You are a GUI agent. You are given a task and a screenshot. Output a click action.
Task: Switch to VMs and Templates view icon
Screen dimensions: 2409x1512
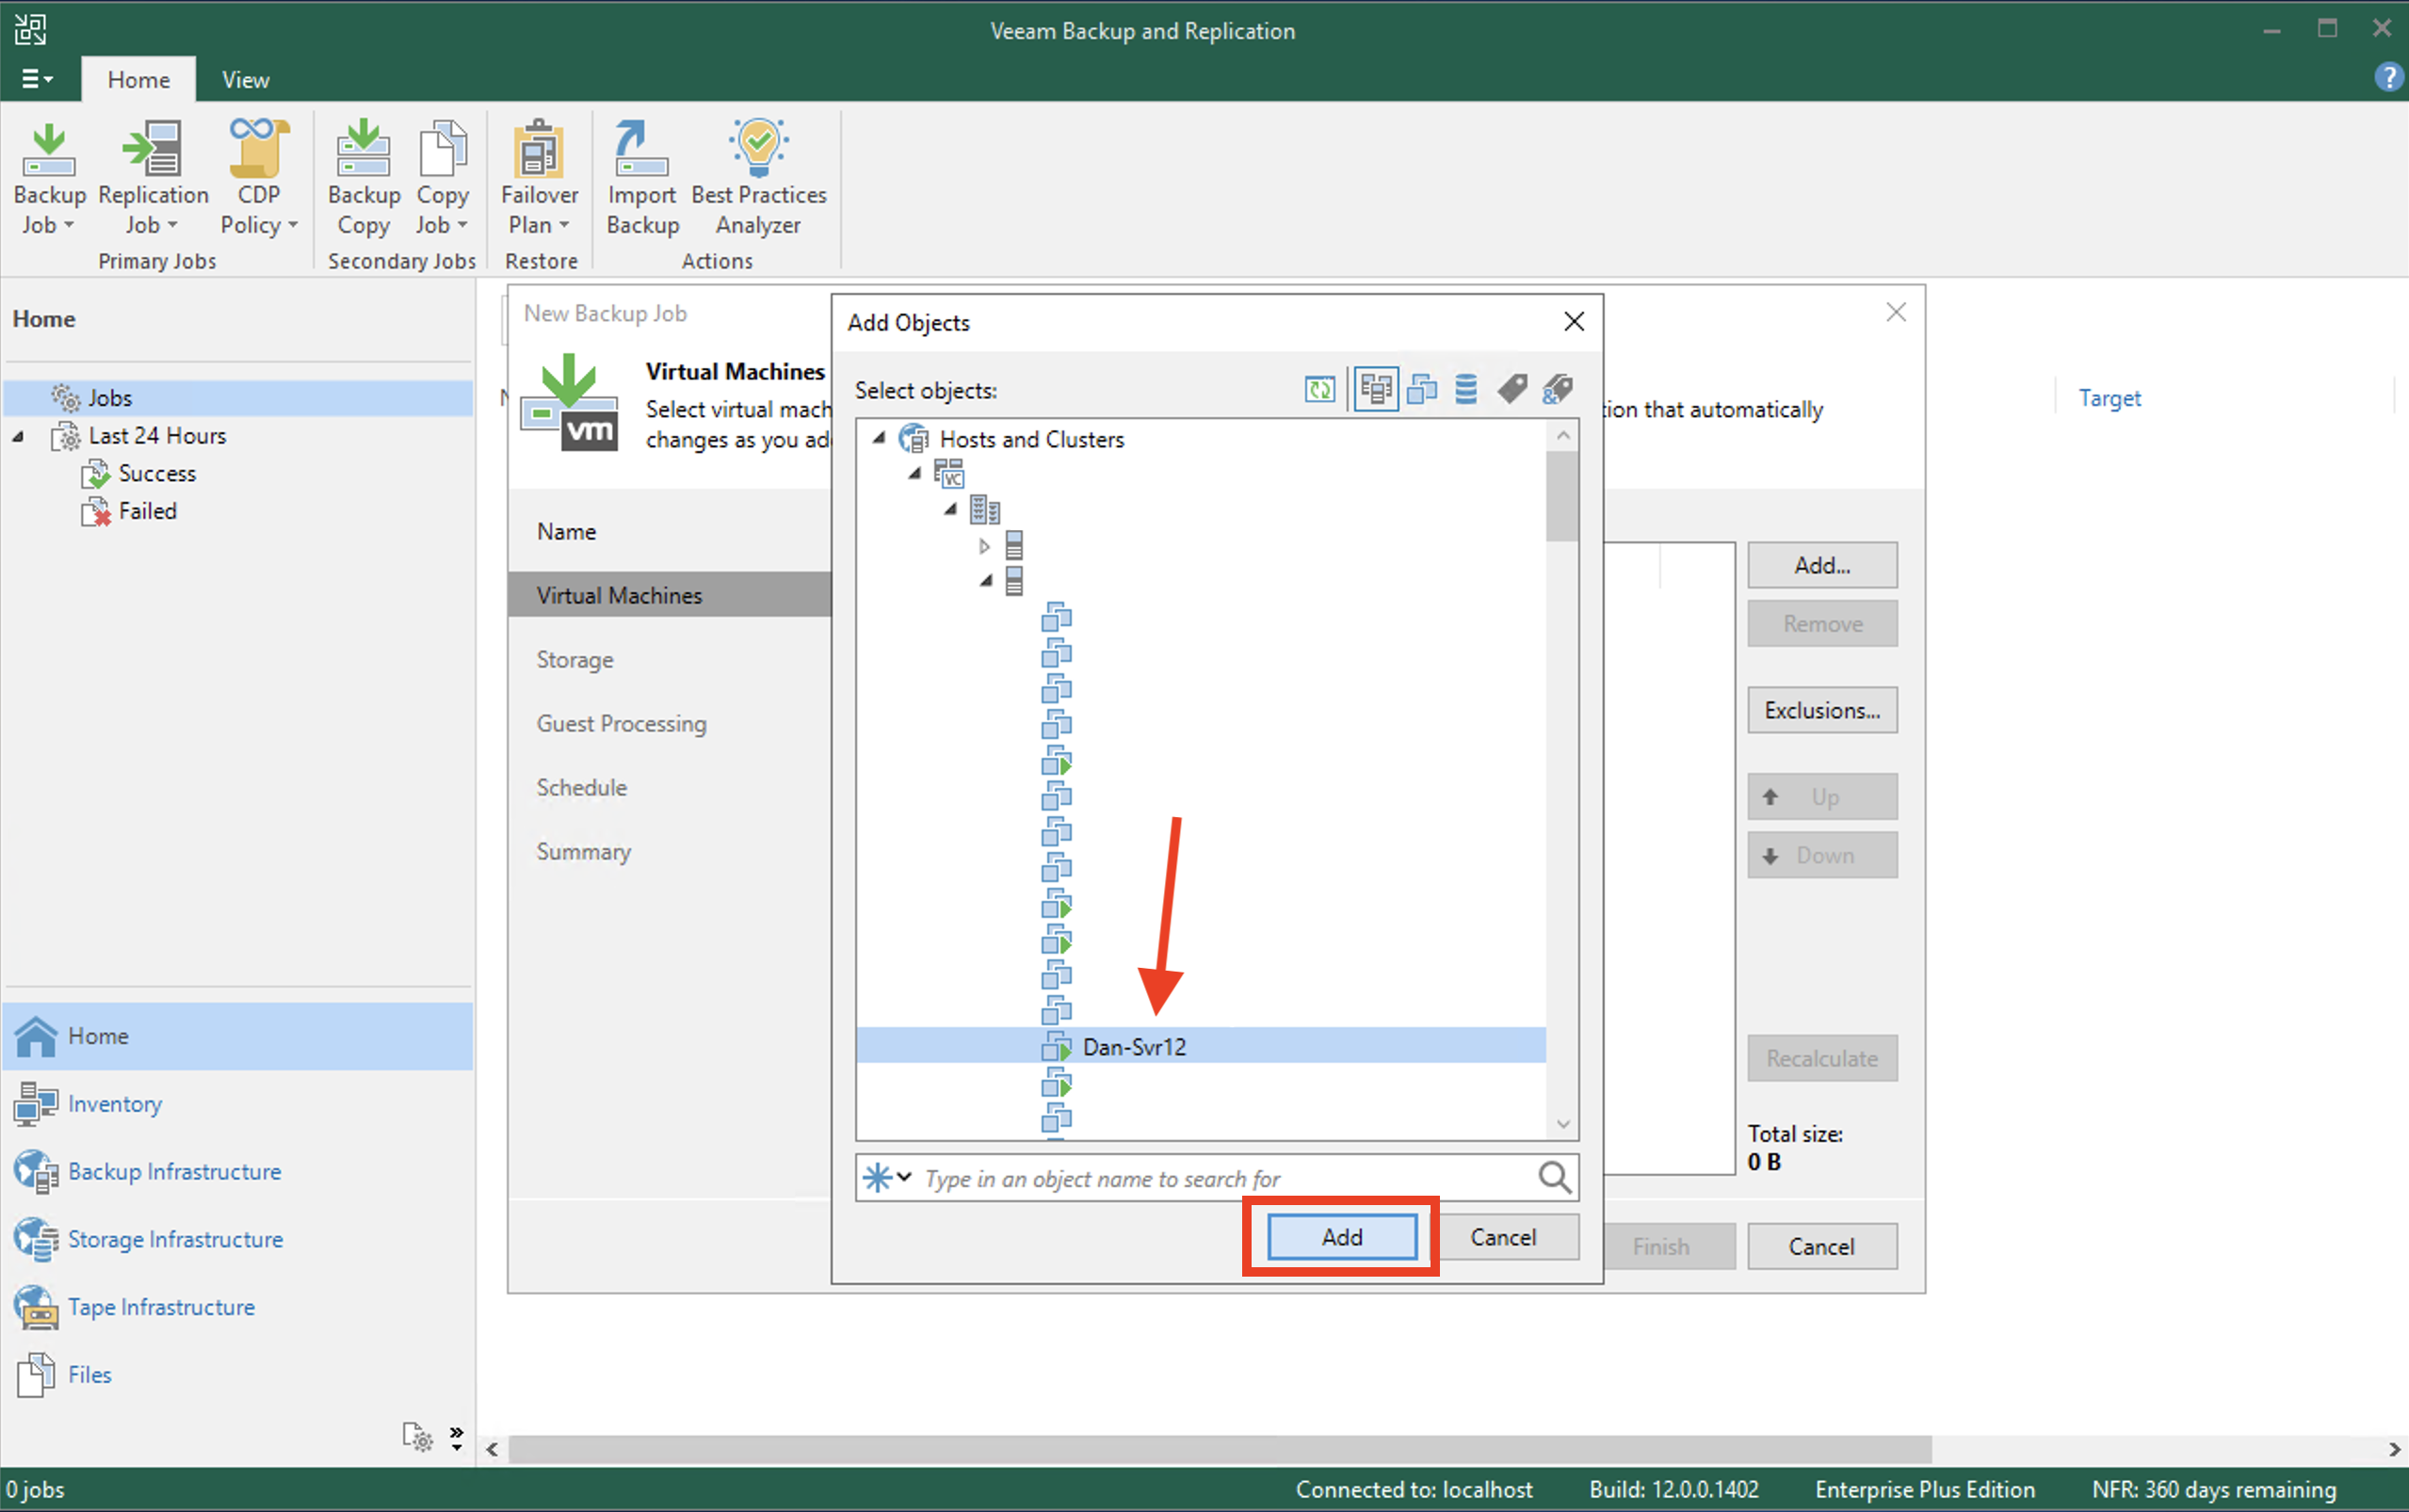1422,389
